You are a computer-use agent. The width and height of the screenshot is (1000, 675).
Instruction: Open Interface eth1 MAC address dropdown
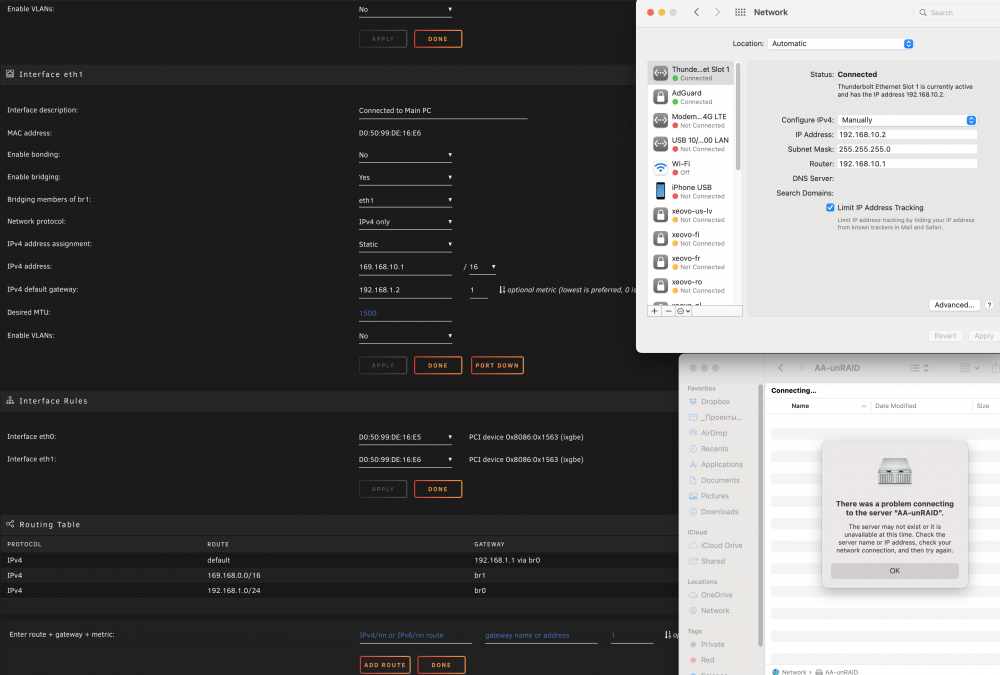pyautogui.click(x=405, y=459)
